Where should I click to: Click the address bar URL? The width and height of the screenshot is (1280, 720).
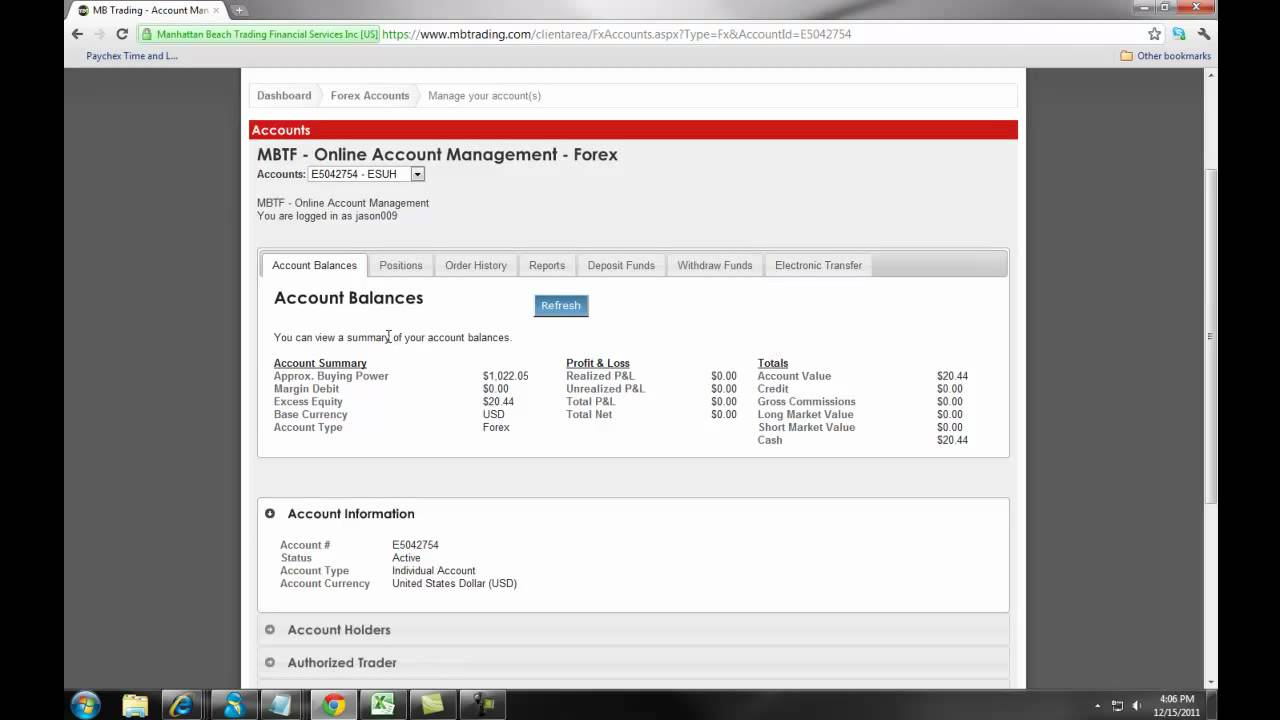pos(616,34)
